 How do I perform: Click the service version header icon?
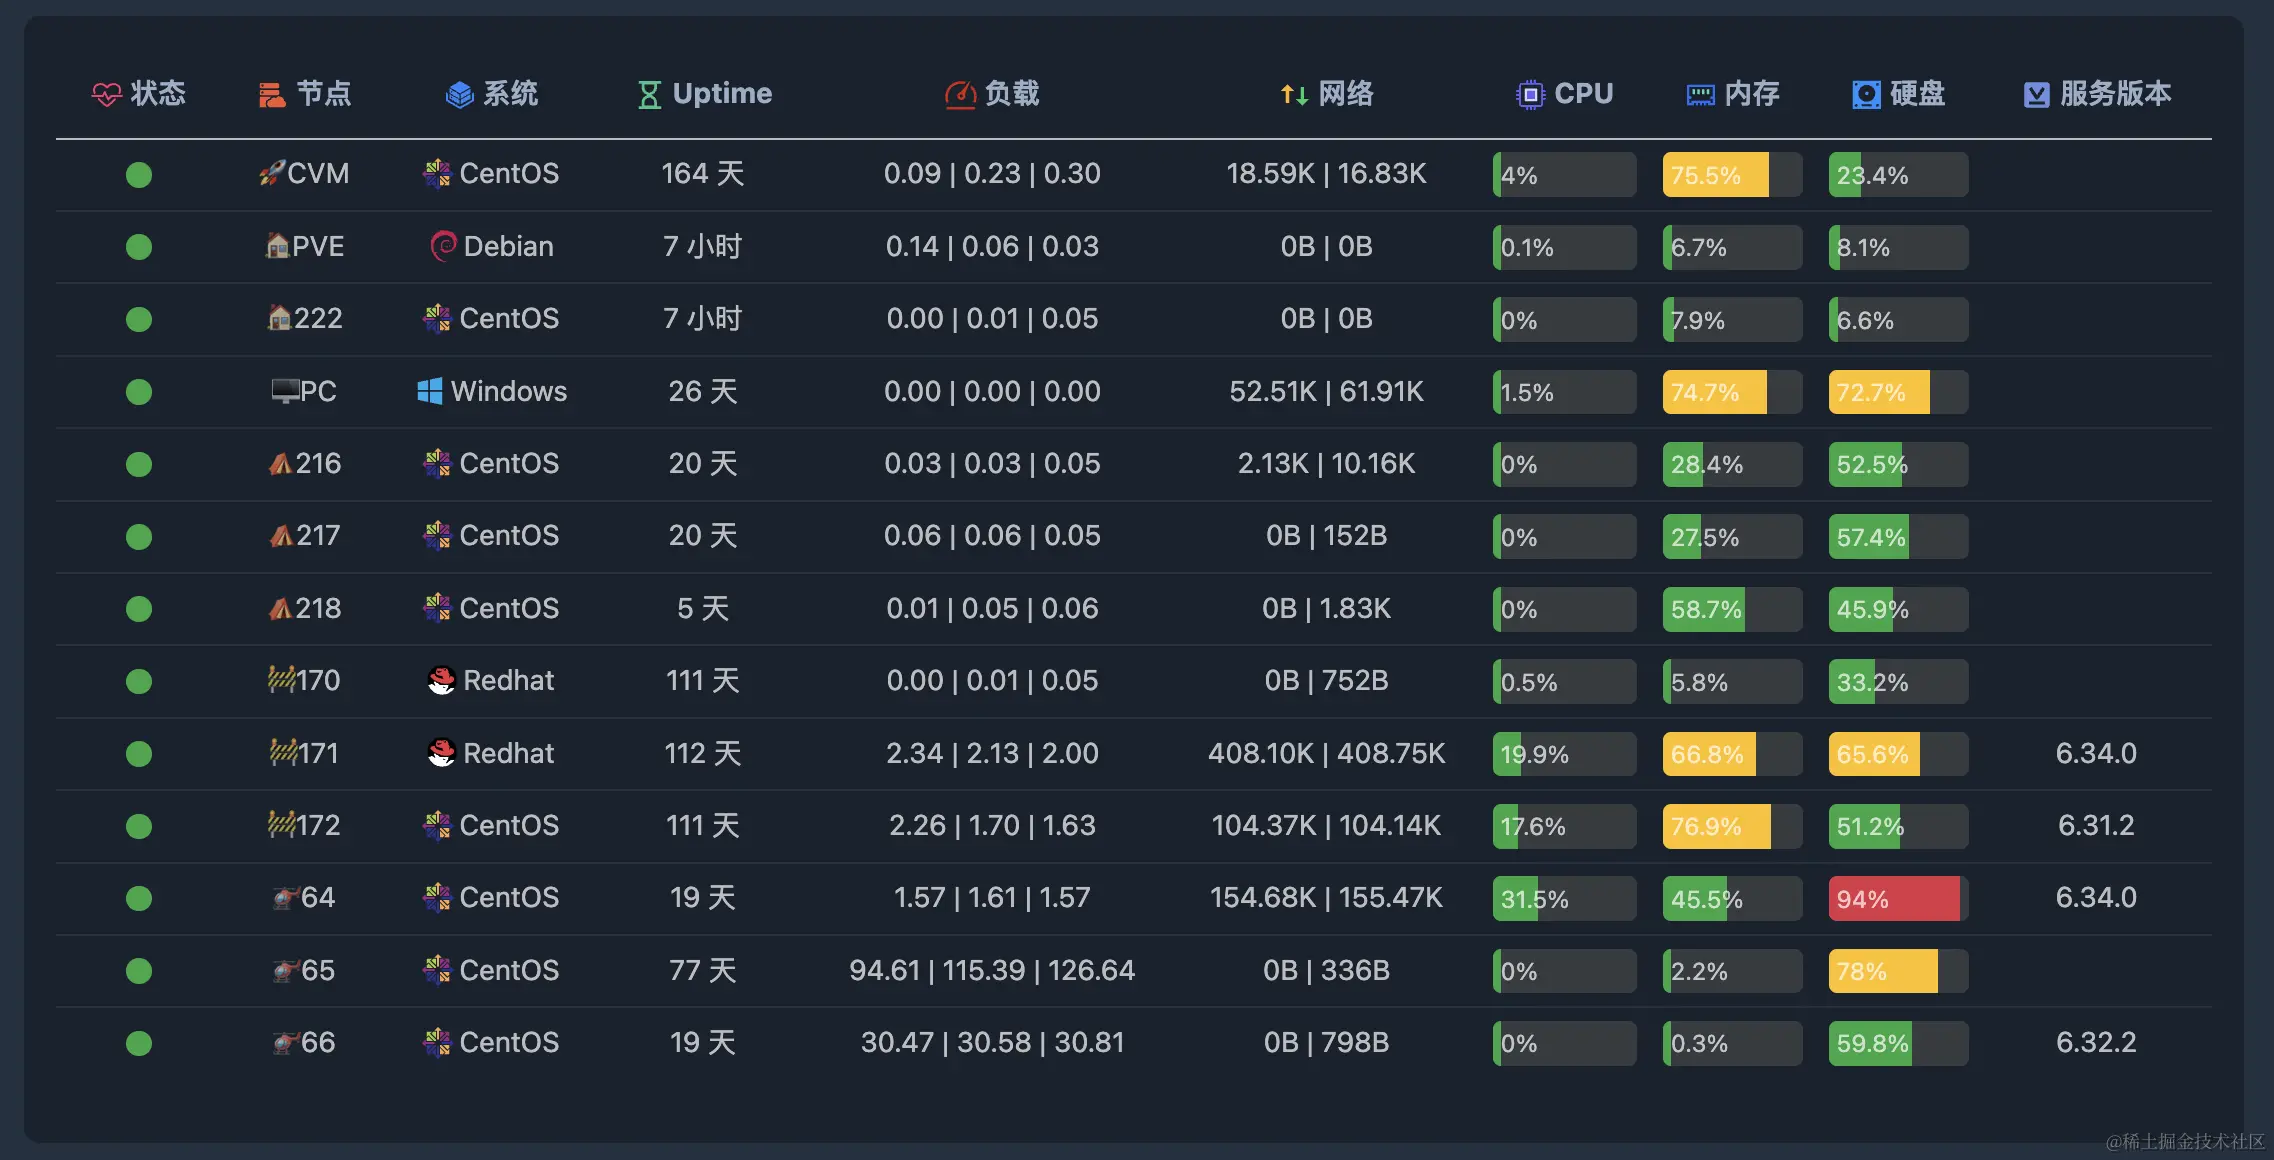tap(2036, 94)
